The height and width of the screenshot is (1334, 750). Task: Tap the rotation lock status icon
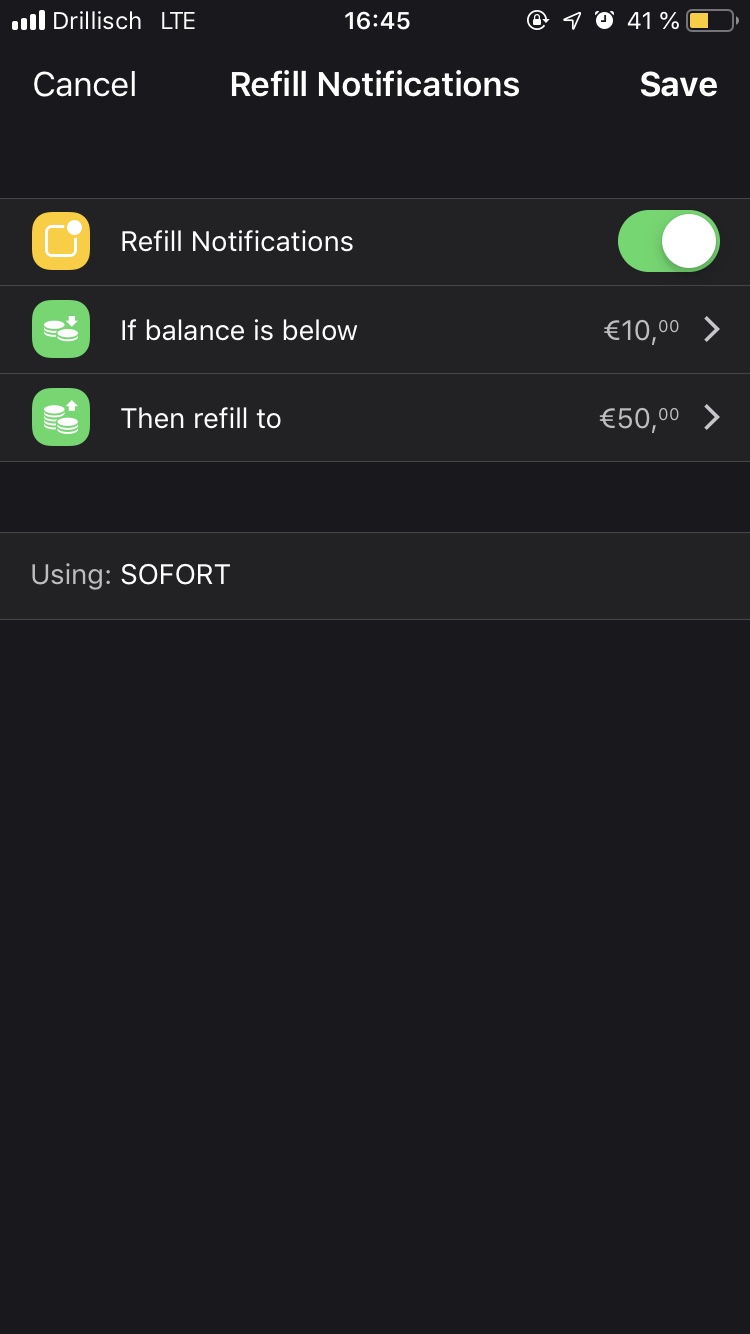click(538, 21)
